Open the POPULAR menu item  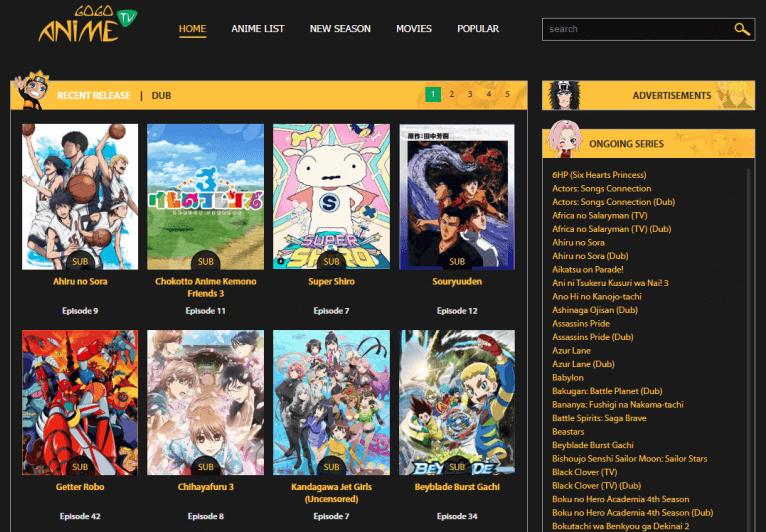click(478, 29)
